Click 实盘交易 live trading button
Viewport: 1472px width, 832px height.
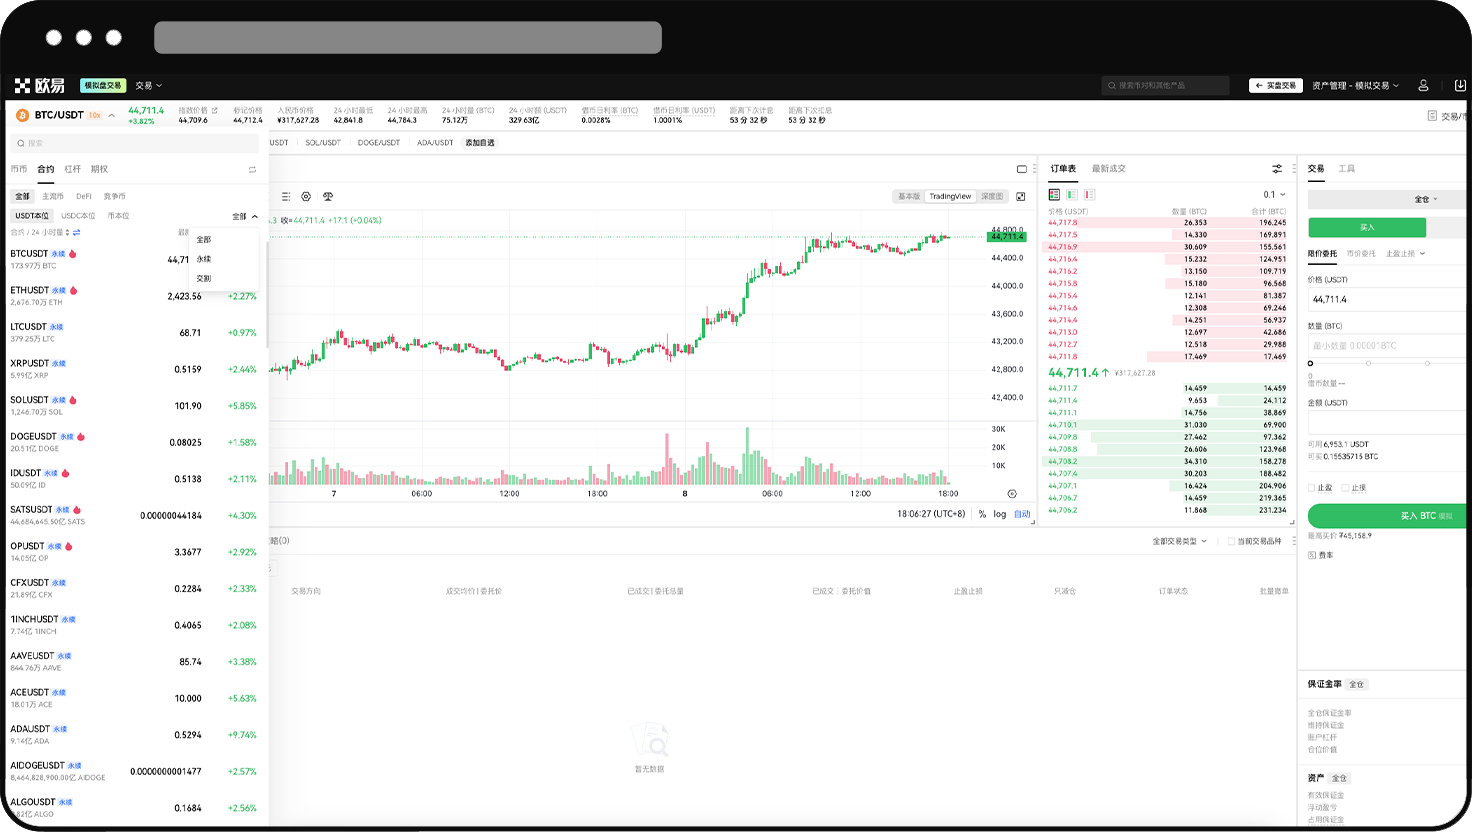[x=1276, y=86]
